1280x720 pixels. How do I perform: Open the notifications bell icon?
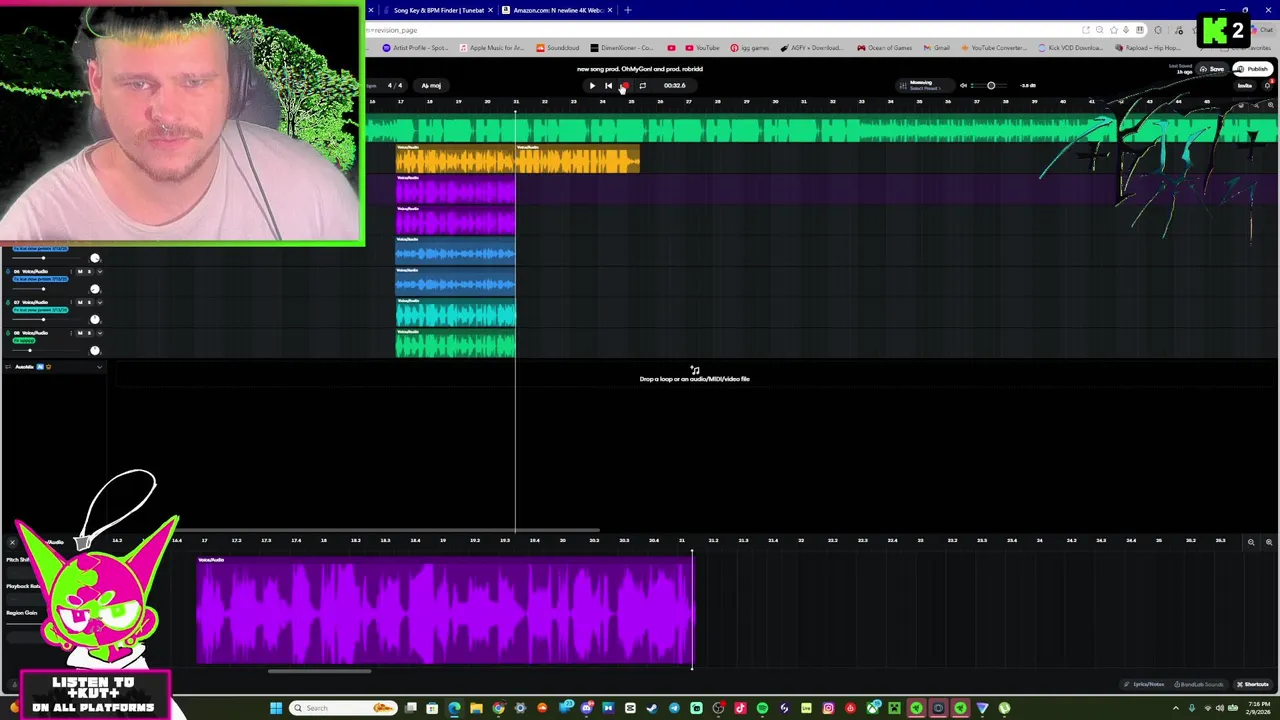tap(1268, 85)
